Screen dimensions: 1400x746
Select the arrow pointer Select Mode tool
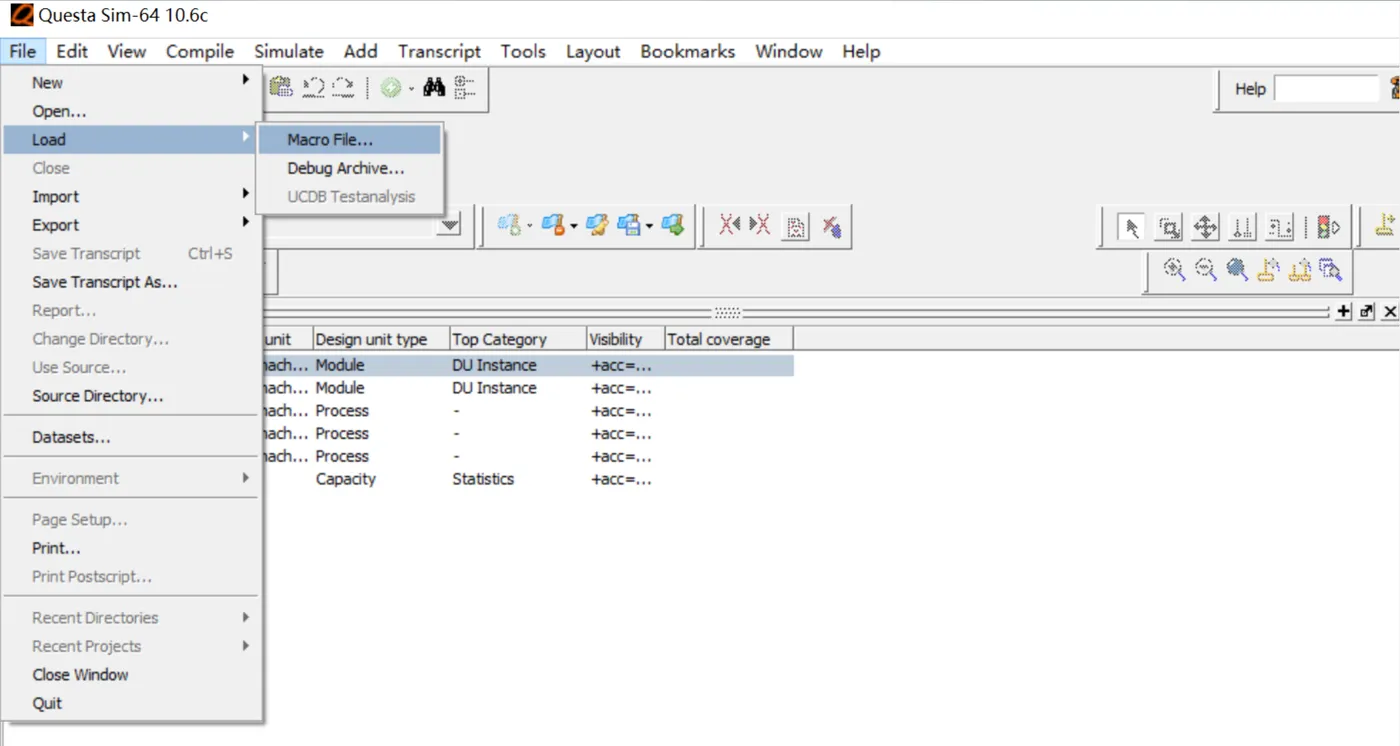click(1131, 228)
